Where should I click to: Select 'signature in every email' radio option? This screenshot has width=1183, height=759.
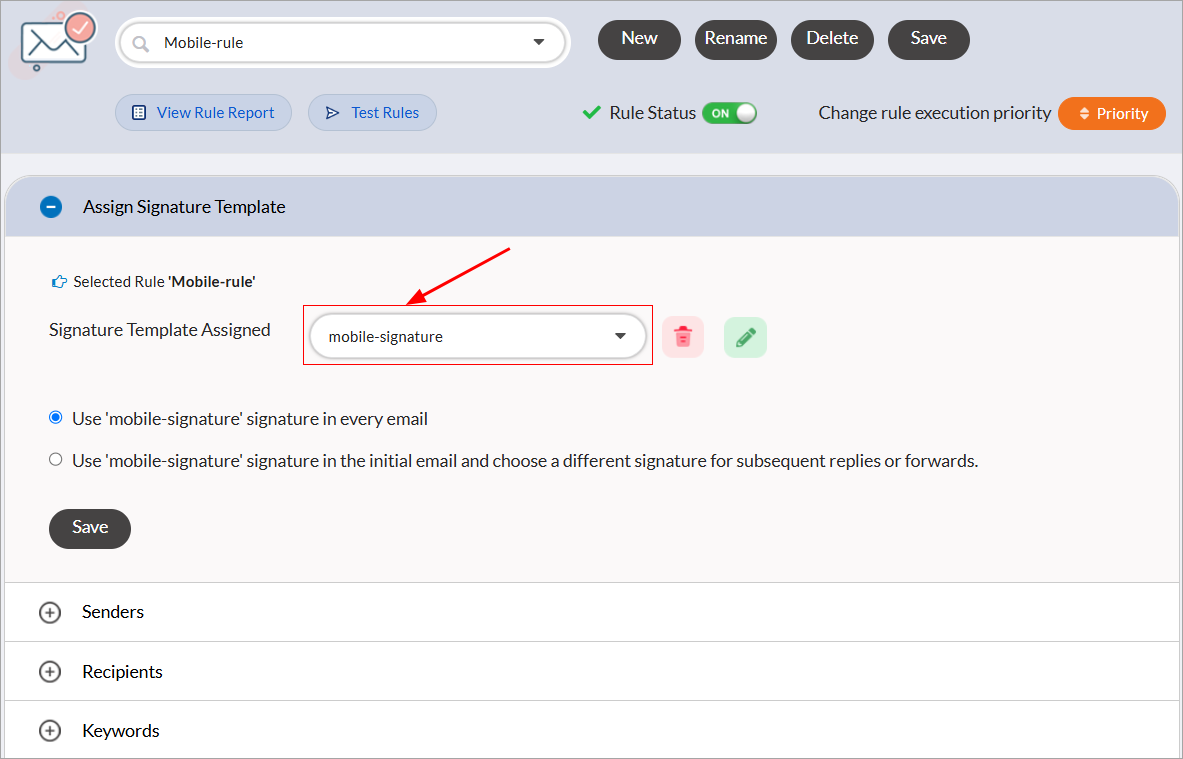[x=56, y=418]
